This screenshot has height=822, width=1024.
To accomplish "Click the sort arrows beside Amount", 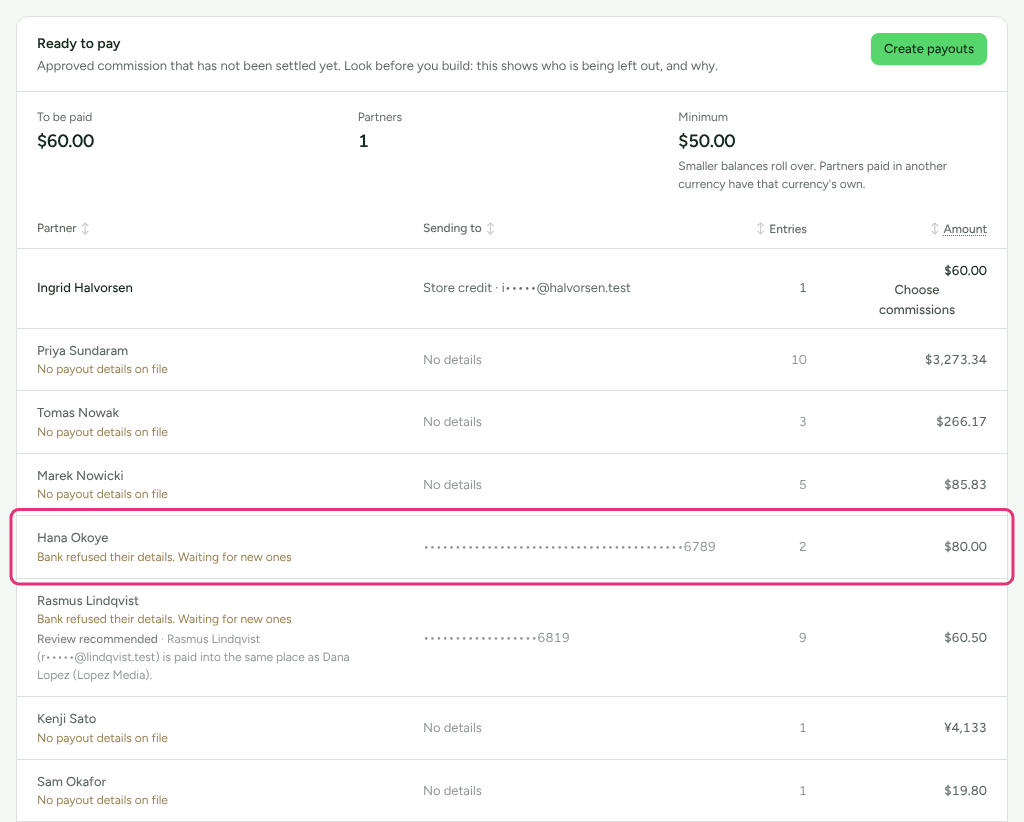I will pyautogui.click(x=935, y=229).
